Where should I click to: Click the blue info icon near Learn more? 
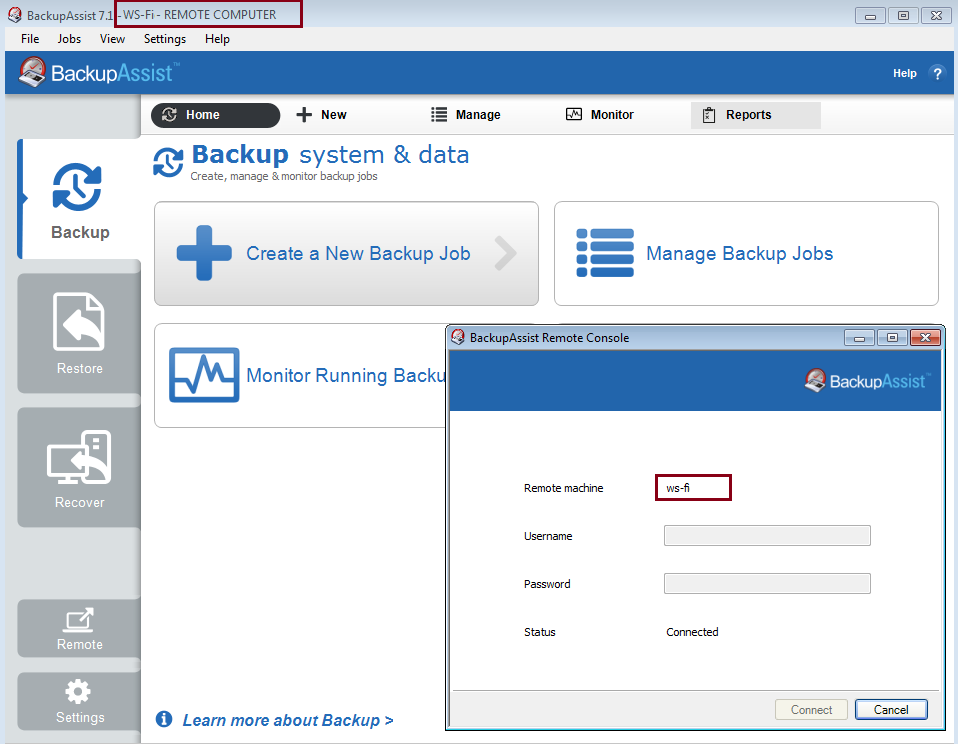(164, 719)
